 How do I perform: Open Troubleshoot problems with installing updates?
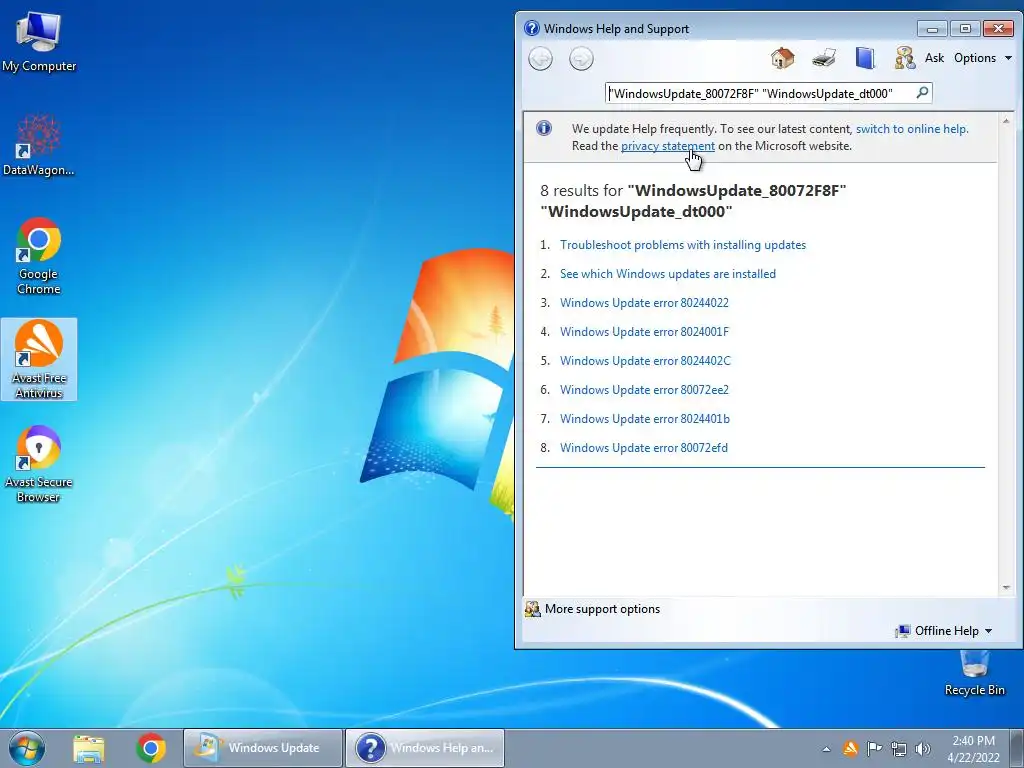pyautogui.click(x=682, y=245)
